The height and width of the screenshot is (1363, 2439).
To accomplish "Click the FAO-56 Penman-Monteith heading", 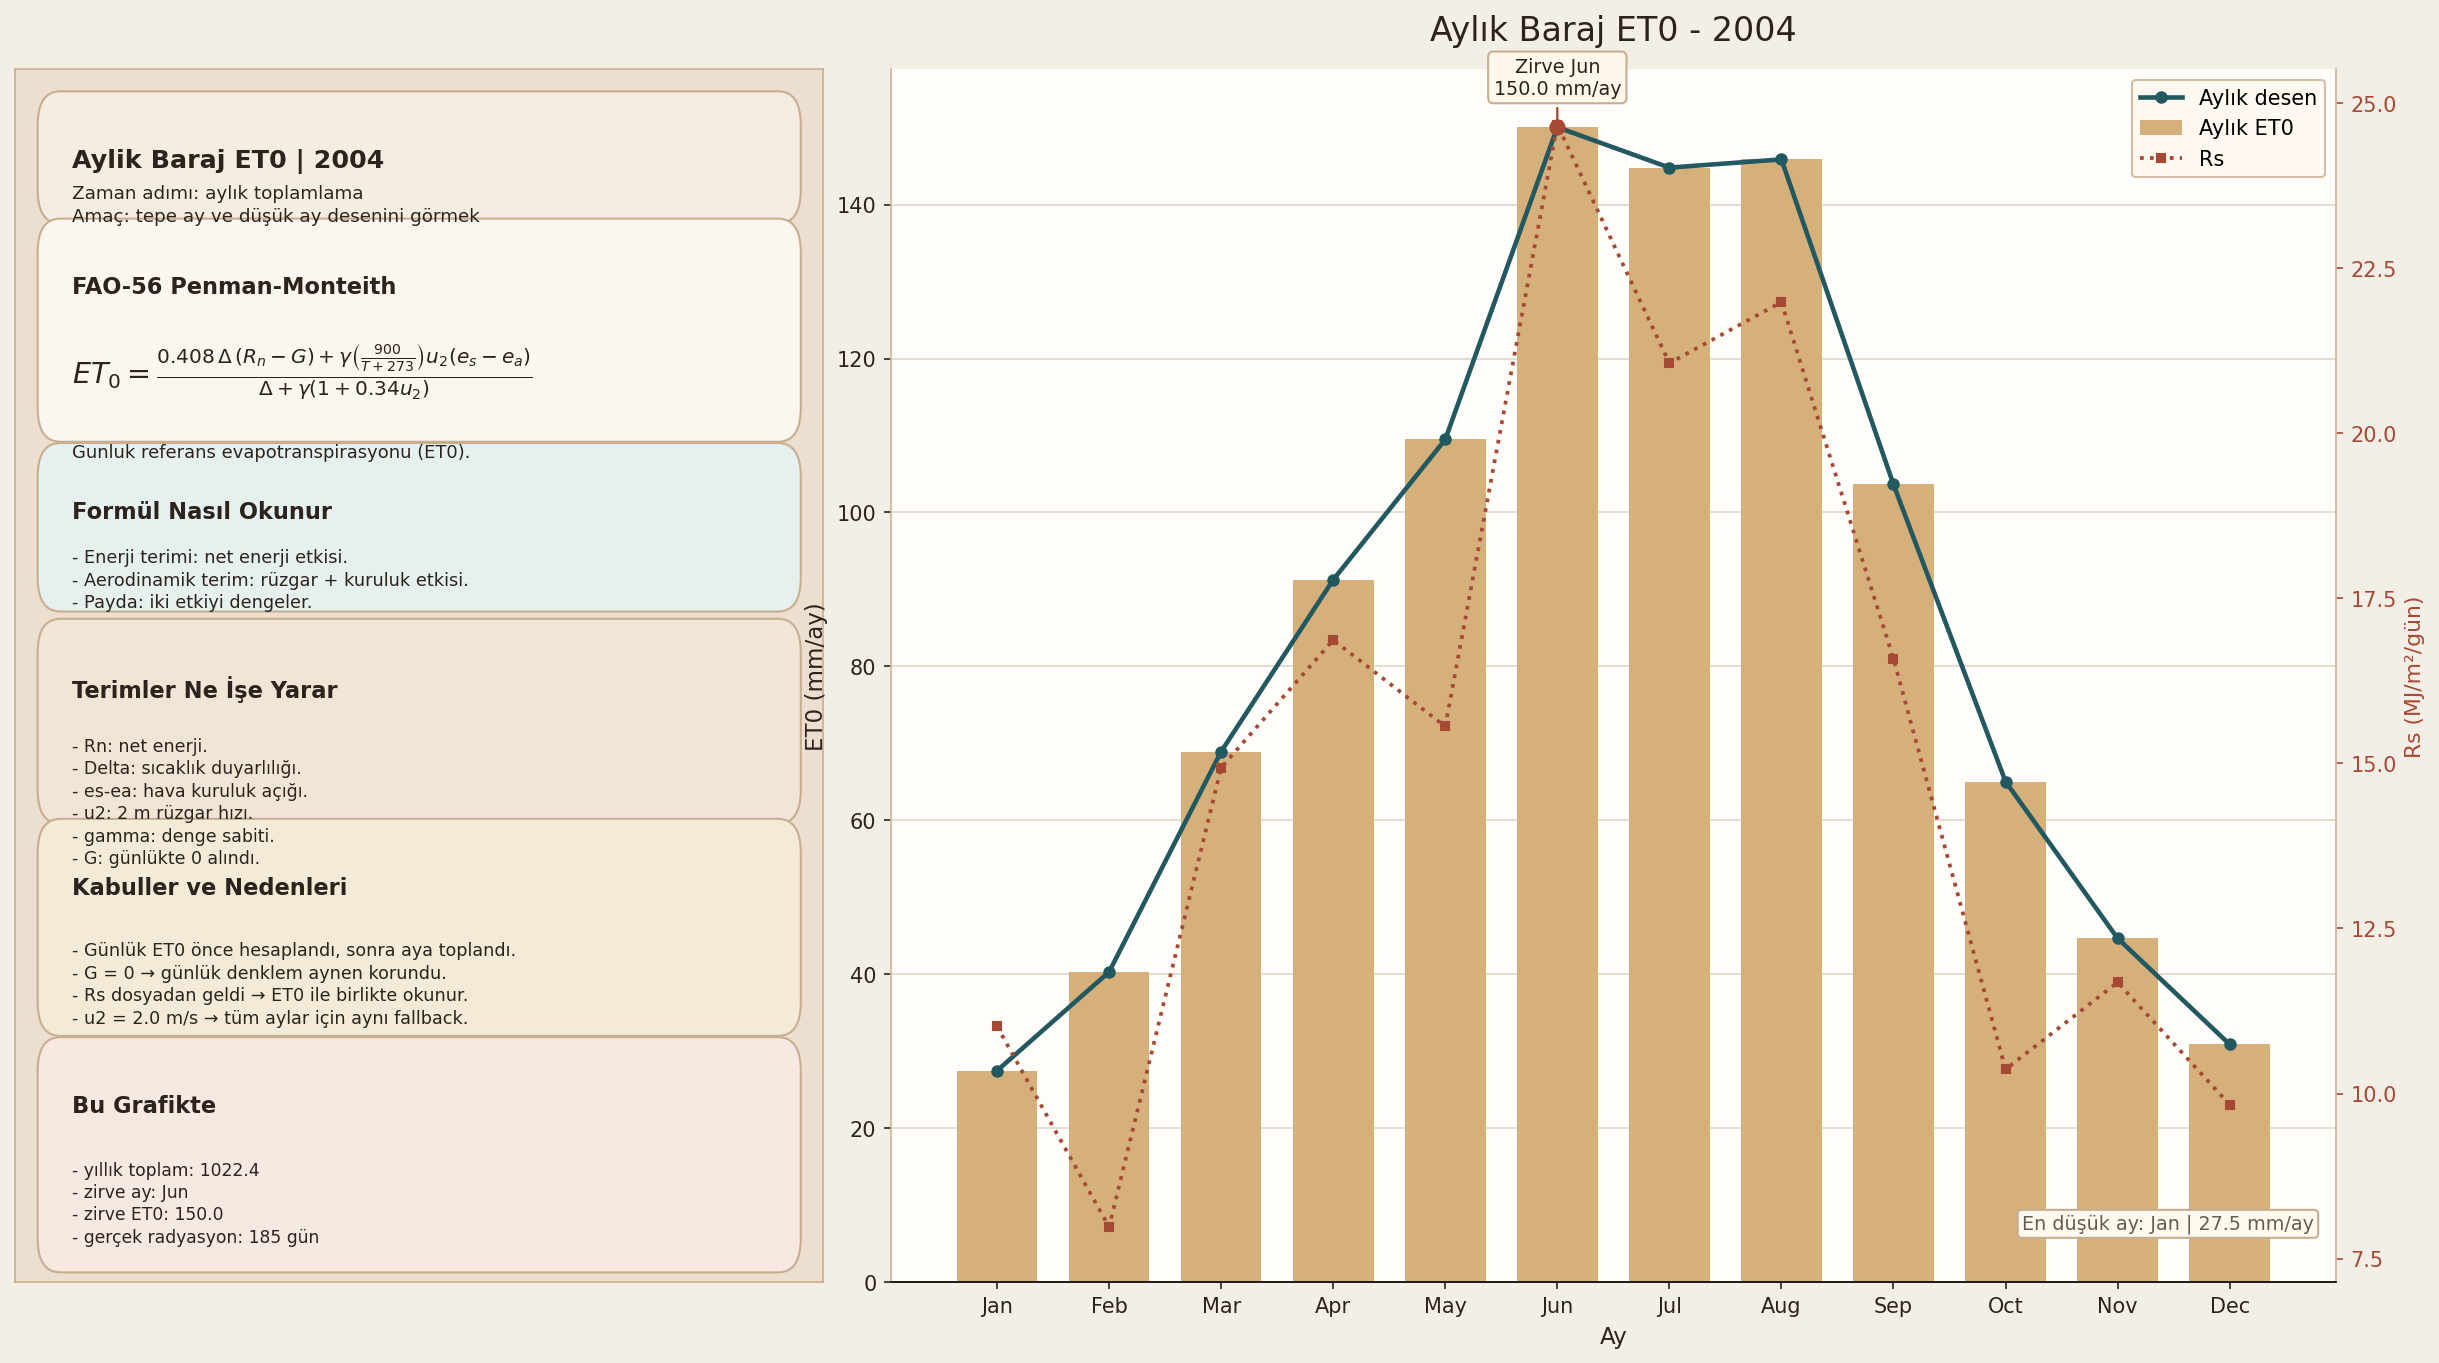I will (234, 287).
